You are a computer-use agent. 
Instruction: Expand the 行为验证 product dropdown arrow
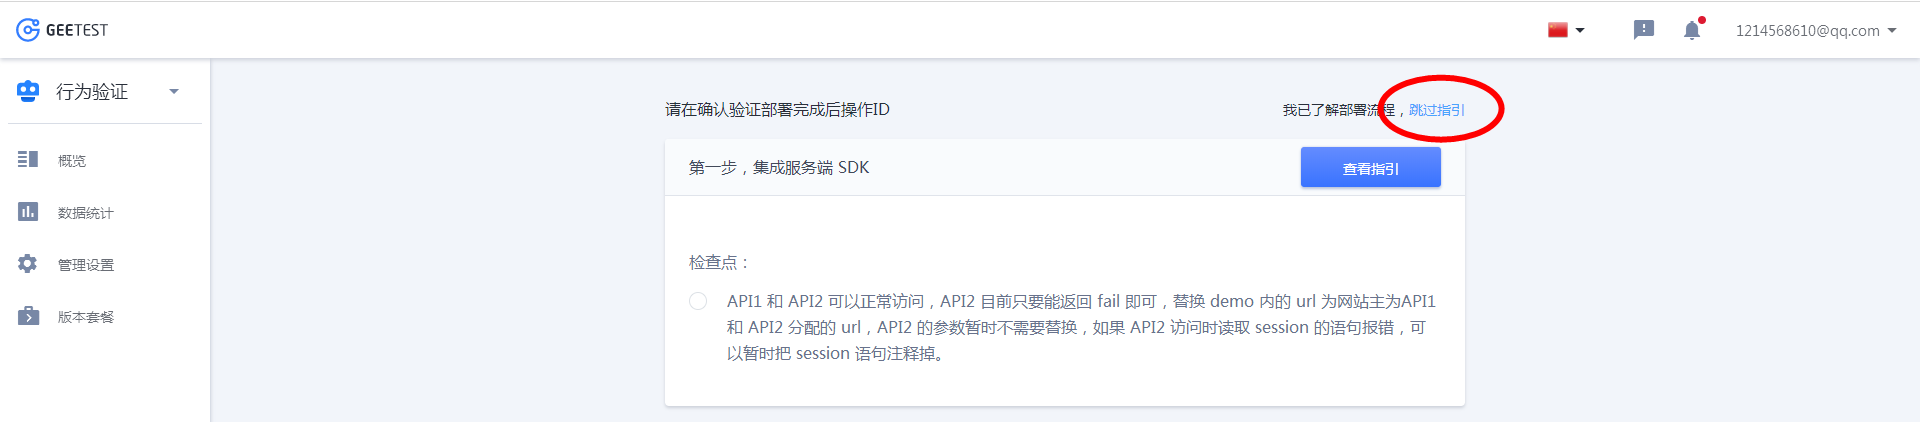tap(174, 91)
